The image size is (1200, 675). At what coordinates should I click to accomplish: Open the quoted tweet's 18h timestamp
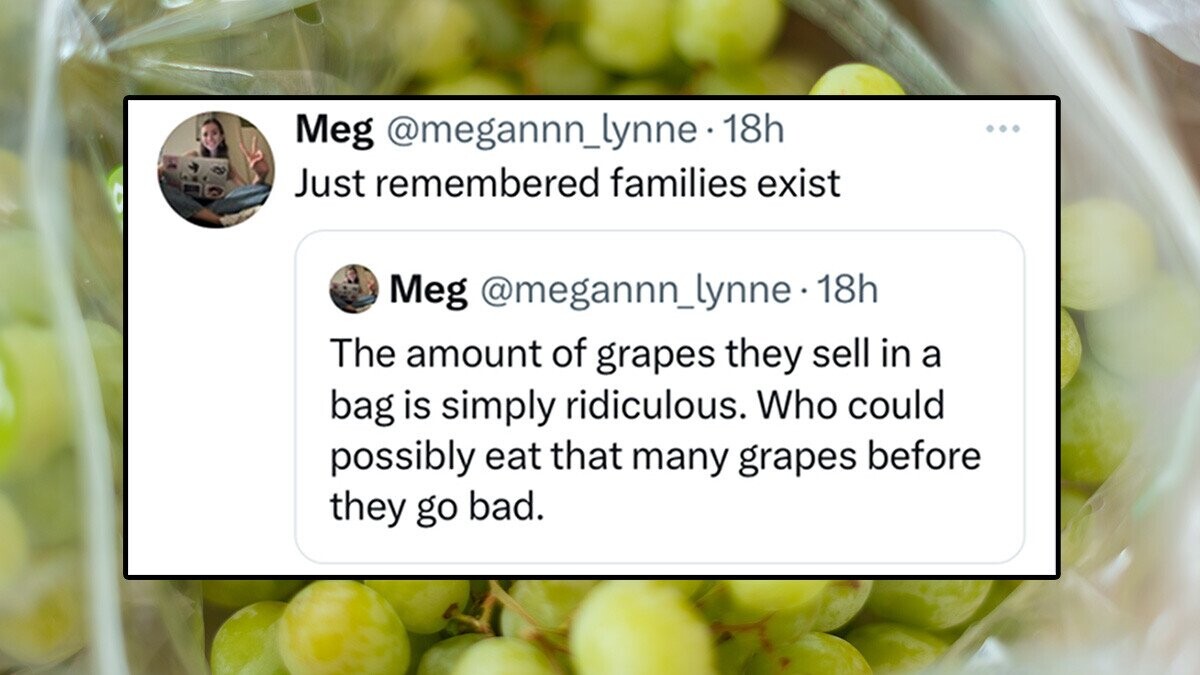[848, 290]
